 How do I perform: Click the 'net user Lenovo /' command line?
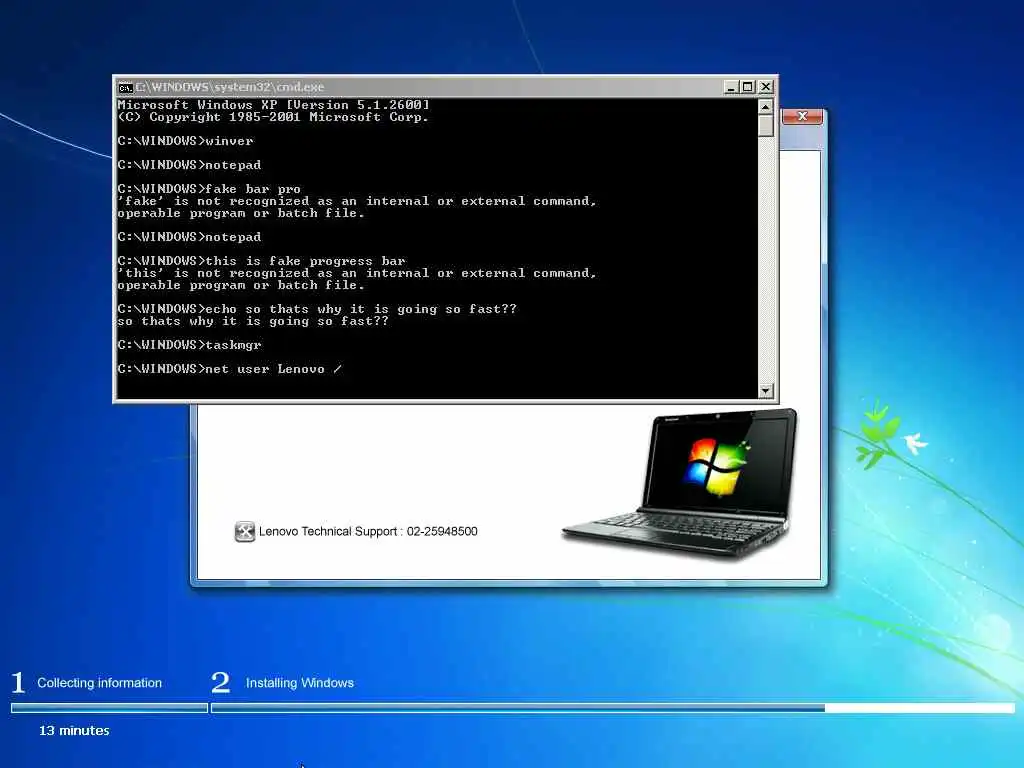click(230, 369)
